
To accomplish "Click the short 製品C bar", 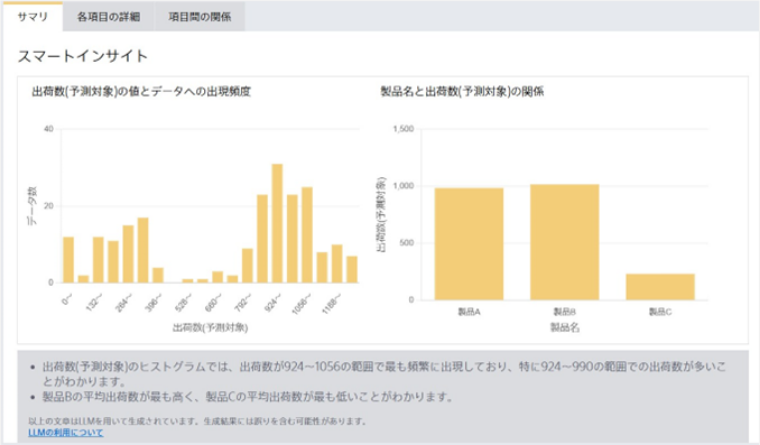I will (660, 286).
